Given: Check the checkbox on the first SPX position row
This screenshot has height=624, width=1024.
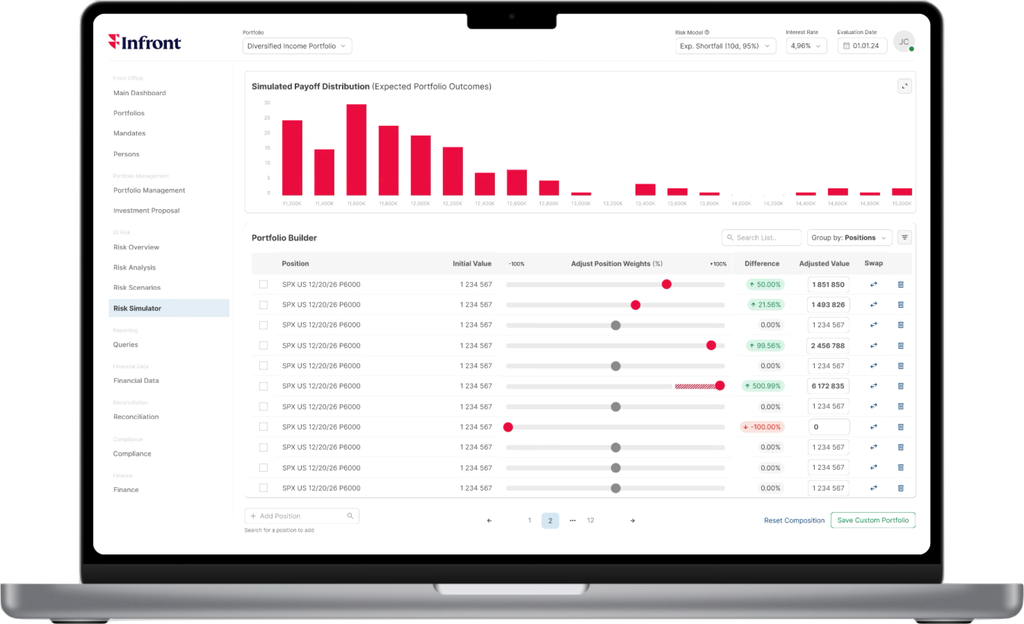Looking at the screenshot, I should (x=263, y=283).
